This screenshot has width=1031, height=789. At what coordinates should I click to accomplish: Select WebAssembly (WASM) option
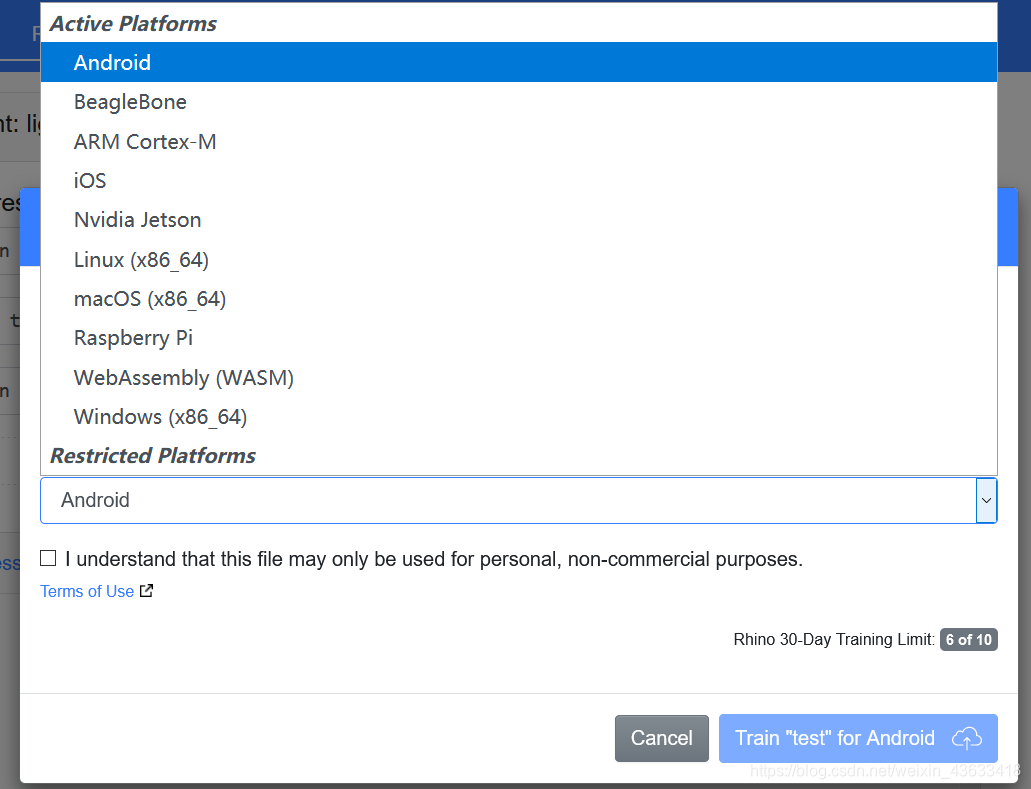point(519,377)
